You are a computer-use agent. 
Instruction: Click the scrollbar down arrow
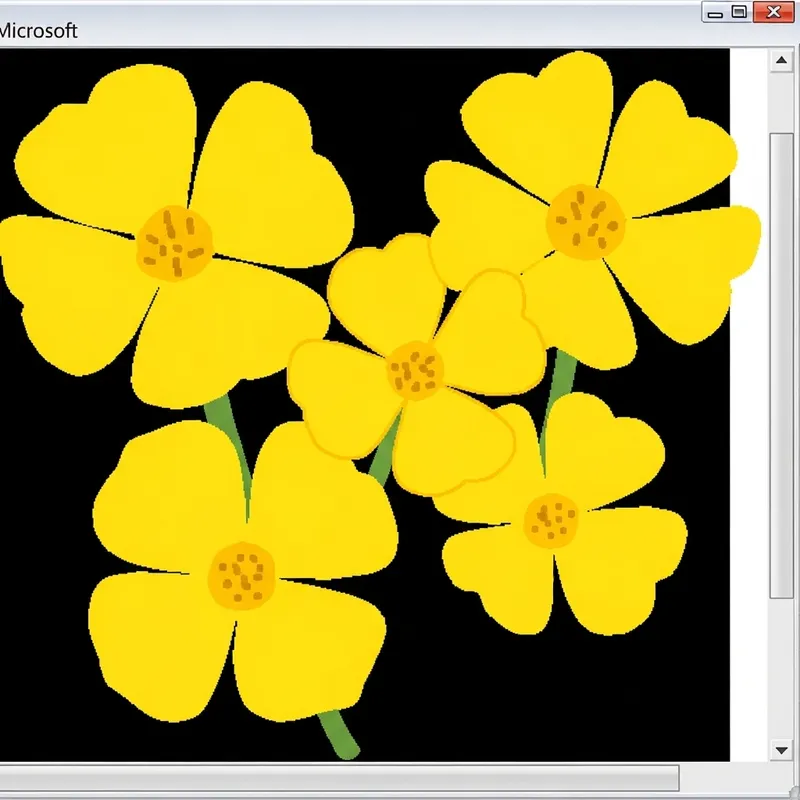[783, 748]
